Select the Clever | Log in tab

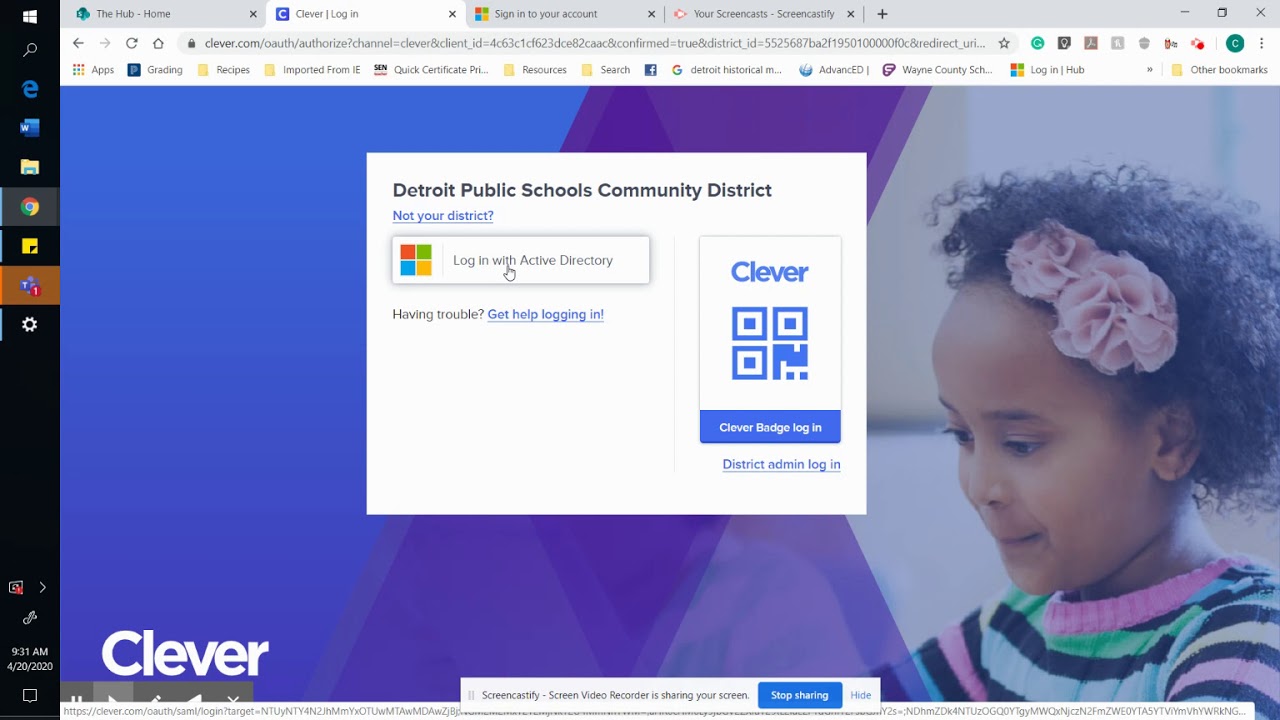click(x=366, y=14)
